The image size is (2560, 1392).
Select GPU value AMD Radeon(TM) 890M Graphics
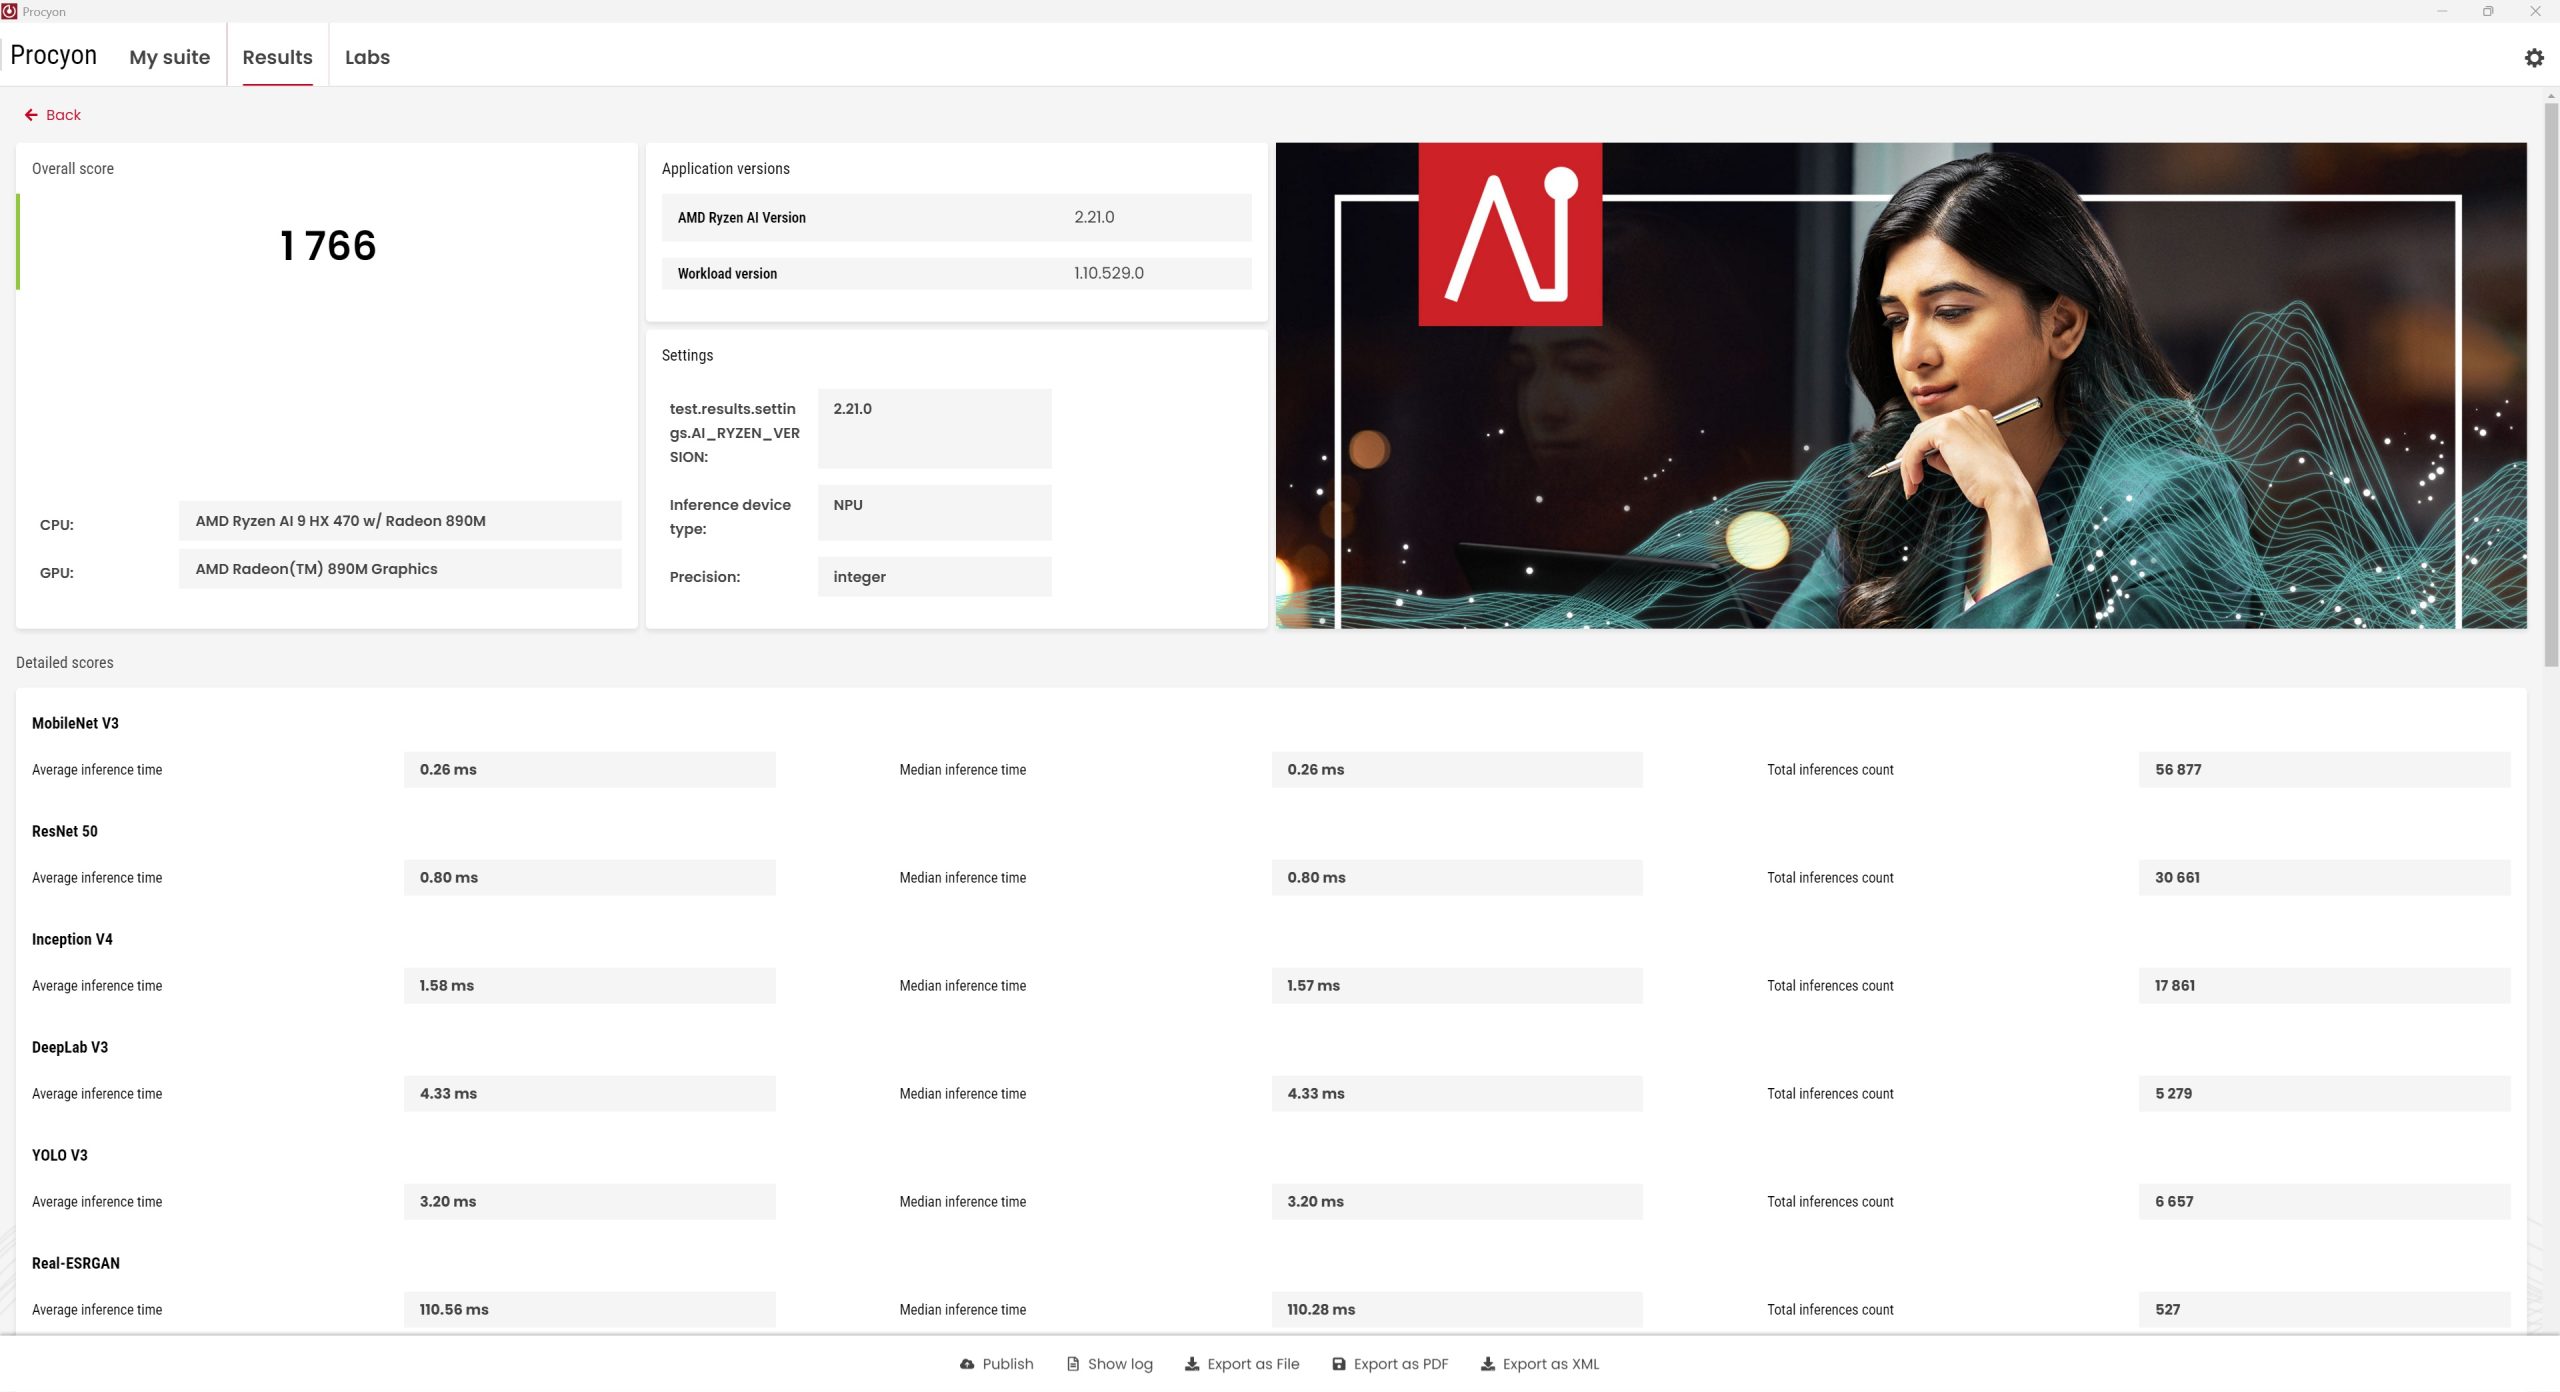400,569
